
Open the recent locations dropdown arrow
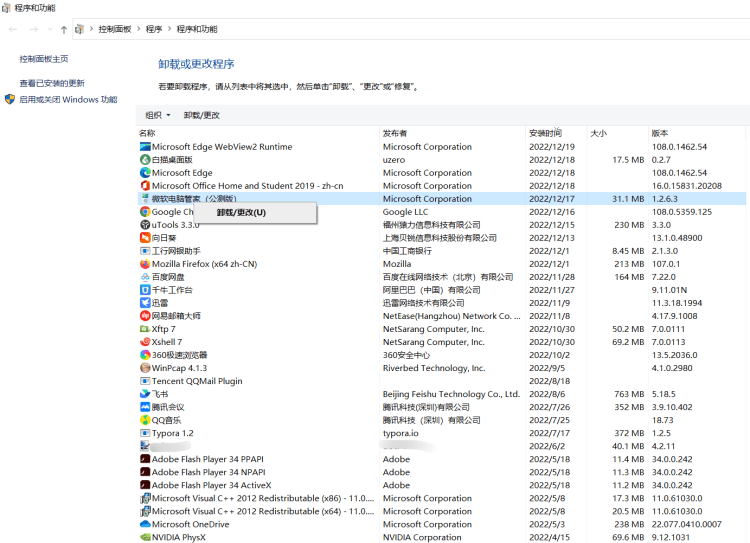50,30
